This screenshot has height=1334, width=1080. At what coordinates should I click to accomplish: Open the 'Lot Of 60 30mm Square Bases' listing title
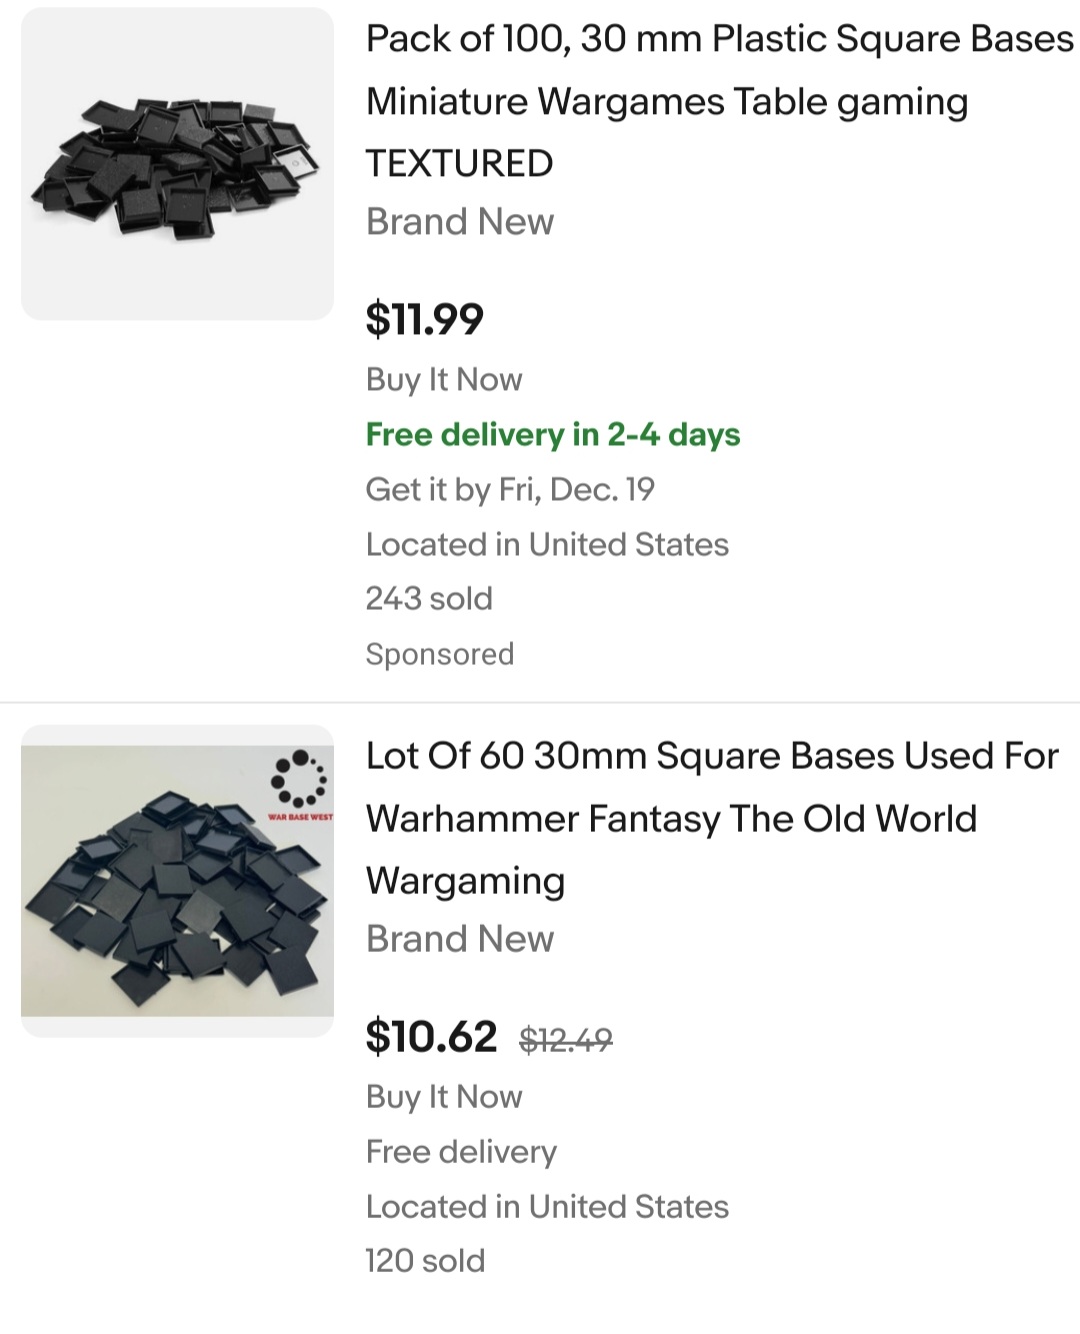711,817
